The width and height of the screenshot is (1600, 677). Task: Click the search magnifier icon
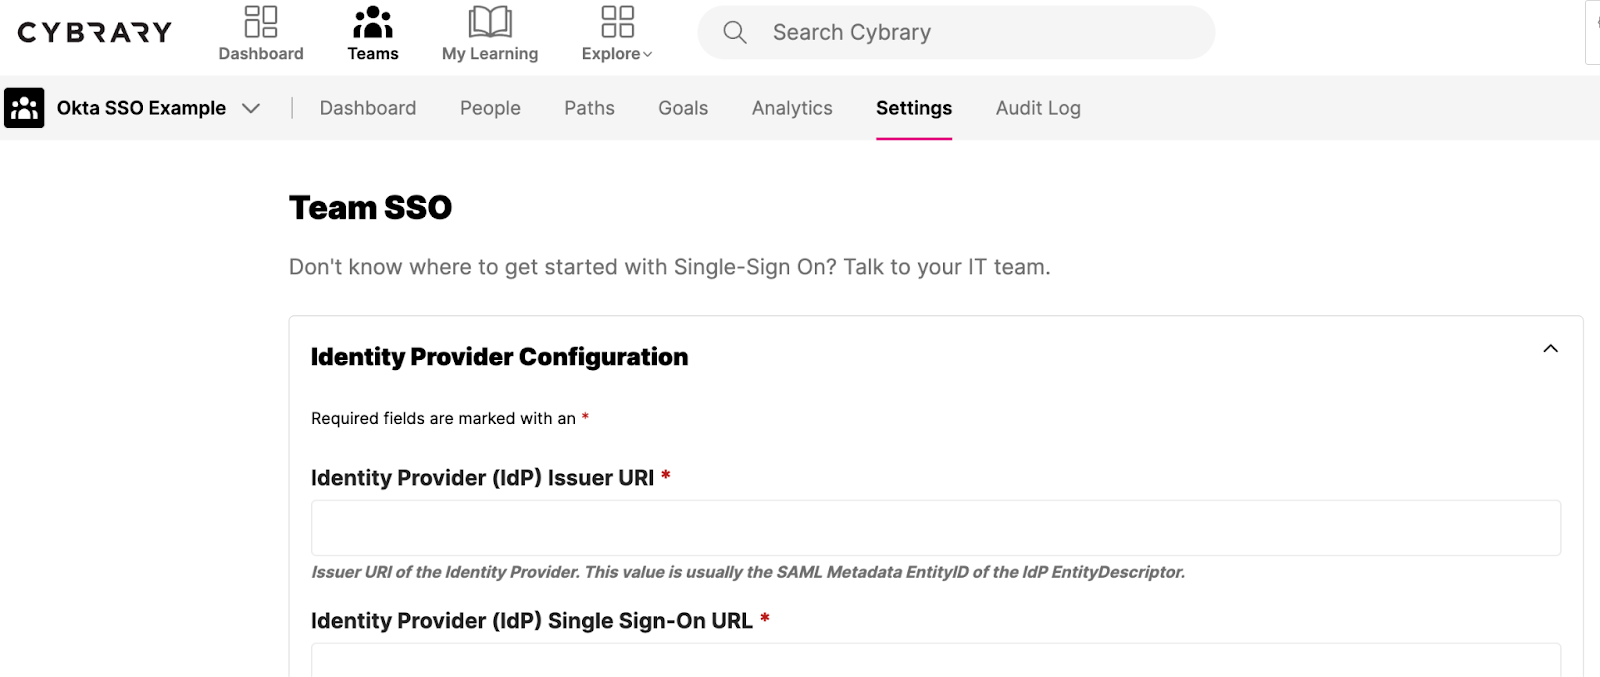point(735,32)
